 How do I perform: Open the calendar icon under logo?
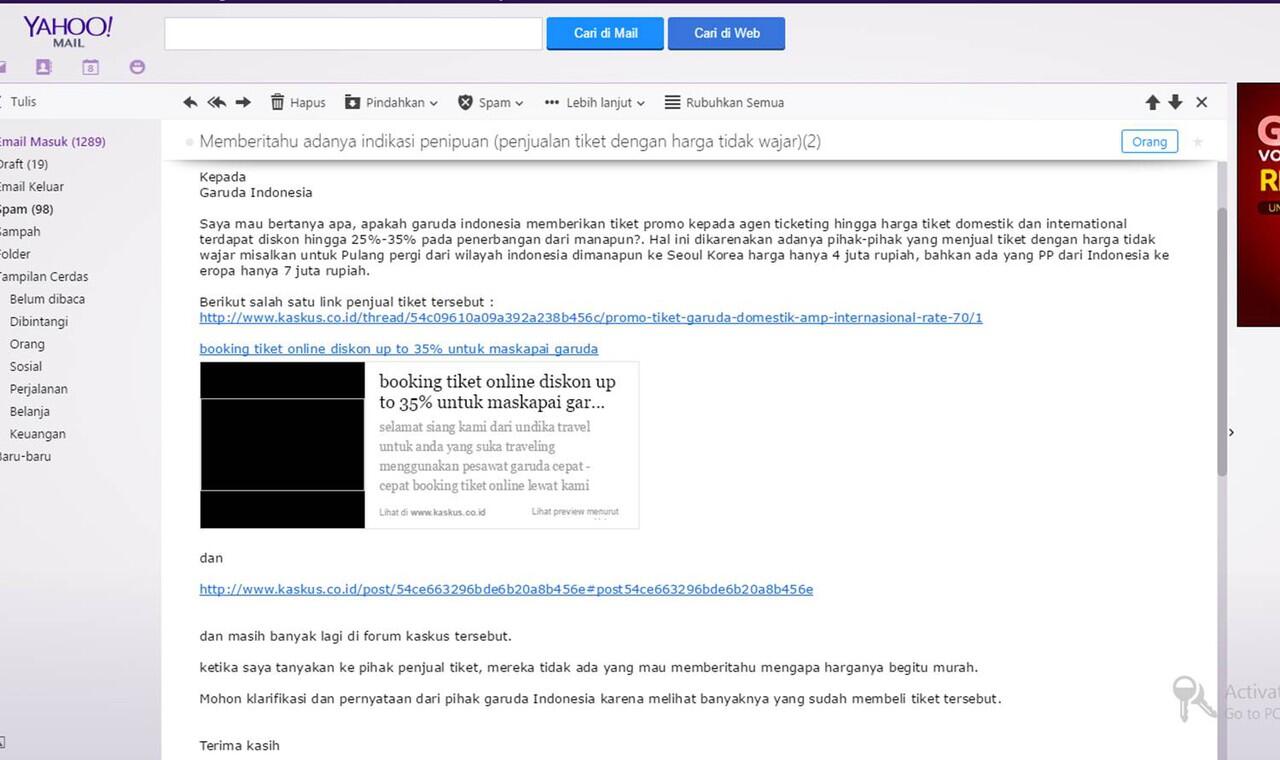90,67
